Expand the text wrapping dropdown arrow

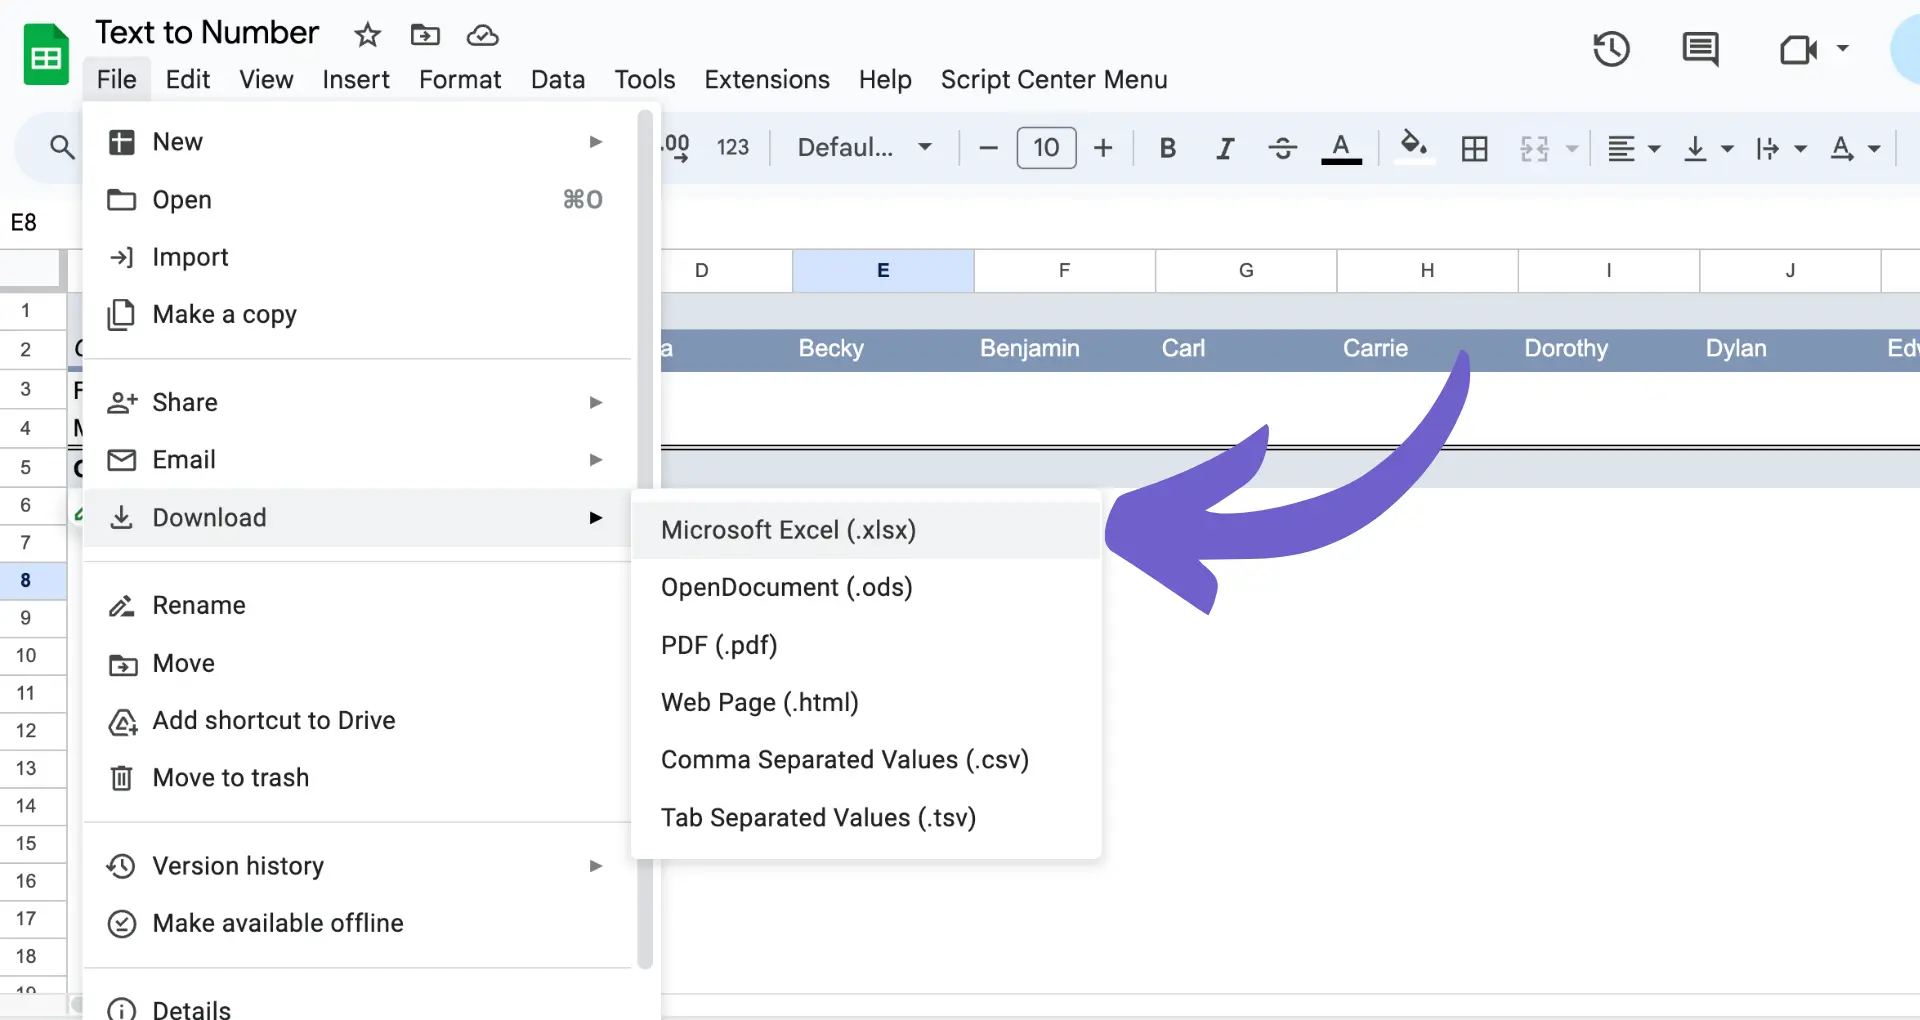pos(1801,148)
